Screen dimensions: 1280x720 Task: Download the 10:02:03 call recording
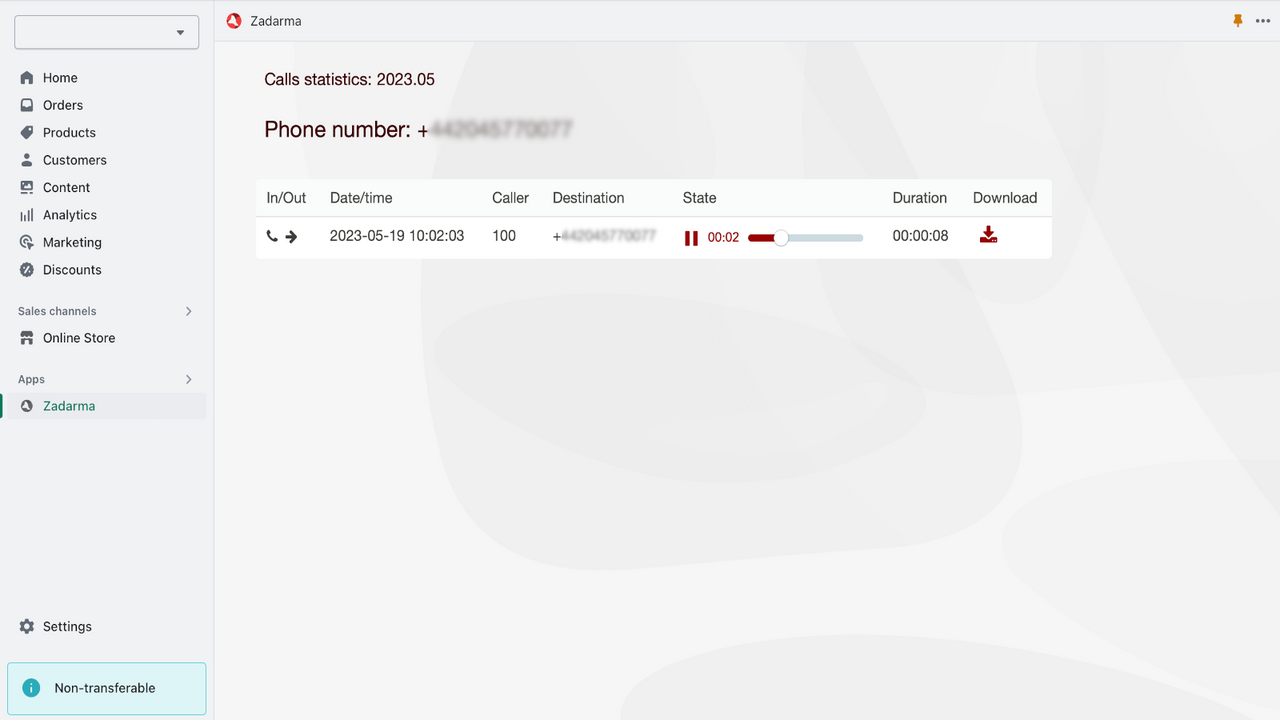coord(988,235)
